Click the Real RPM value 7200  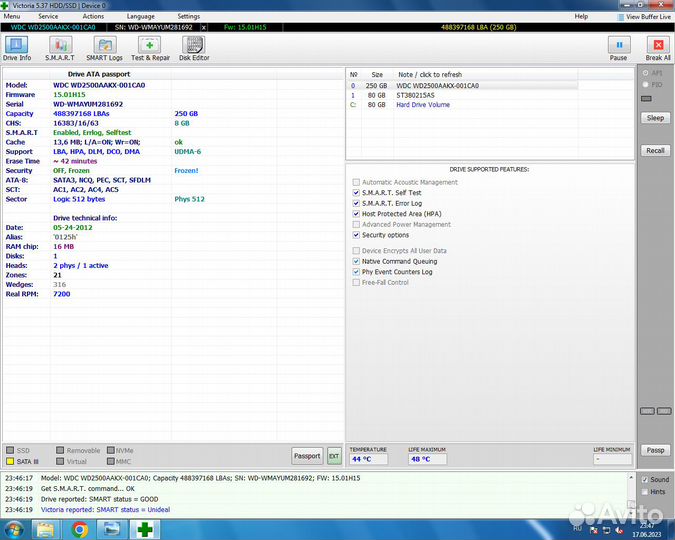[62, 294]
